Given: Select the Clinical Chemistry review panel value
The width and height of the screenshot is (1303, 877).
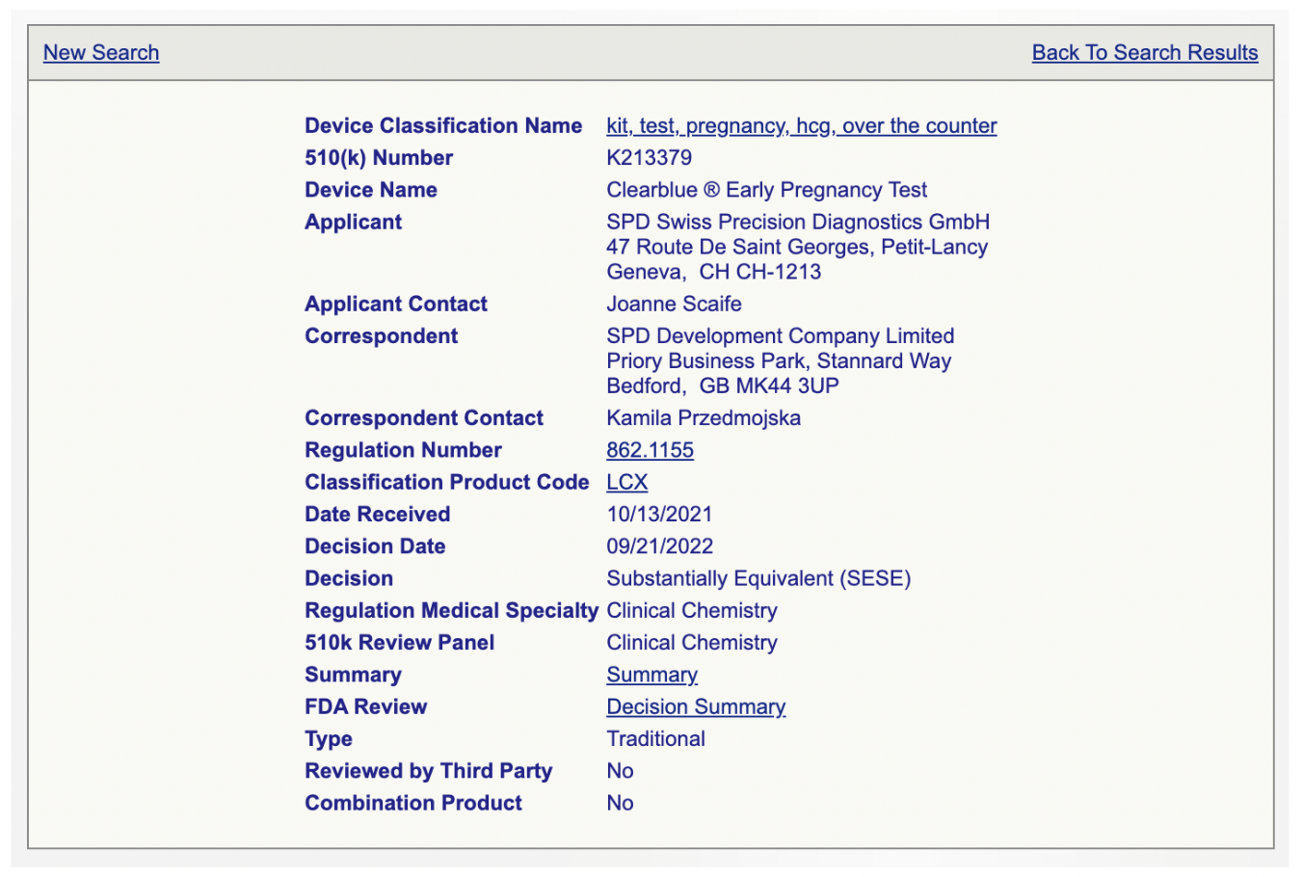Looking at the screenshot, I should pyautogui.click(x=691, y=642).
